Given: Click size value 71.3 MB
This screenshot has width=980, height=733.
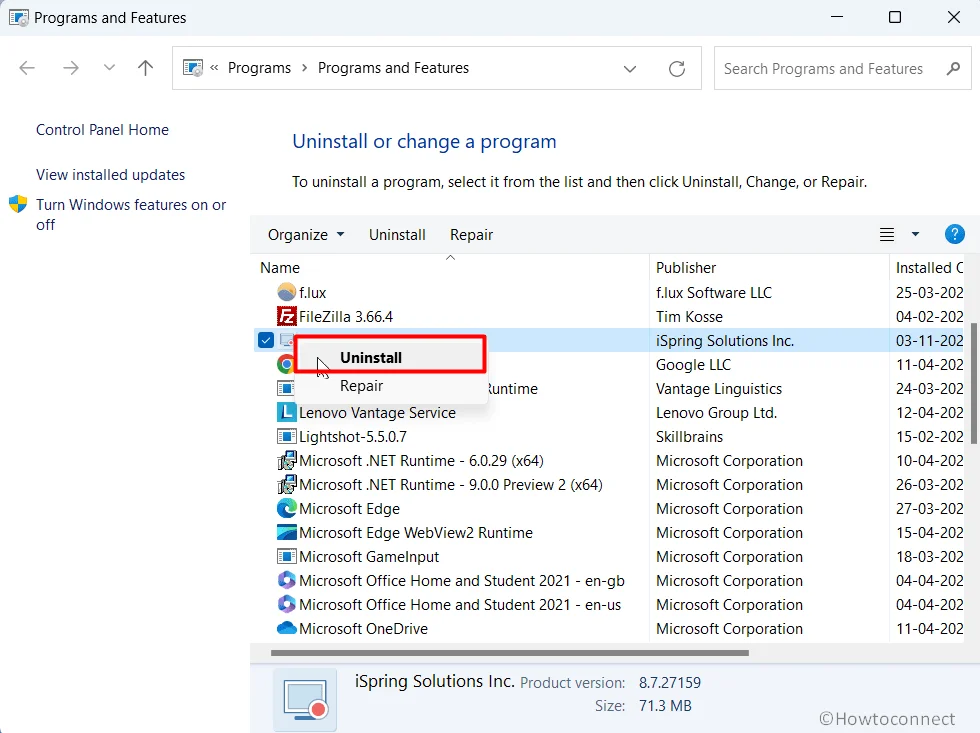Looking at the screenshot, I should [665, 706].
